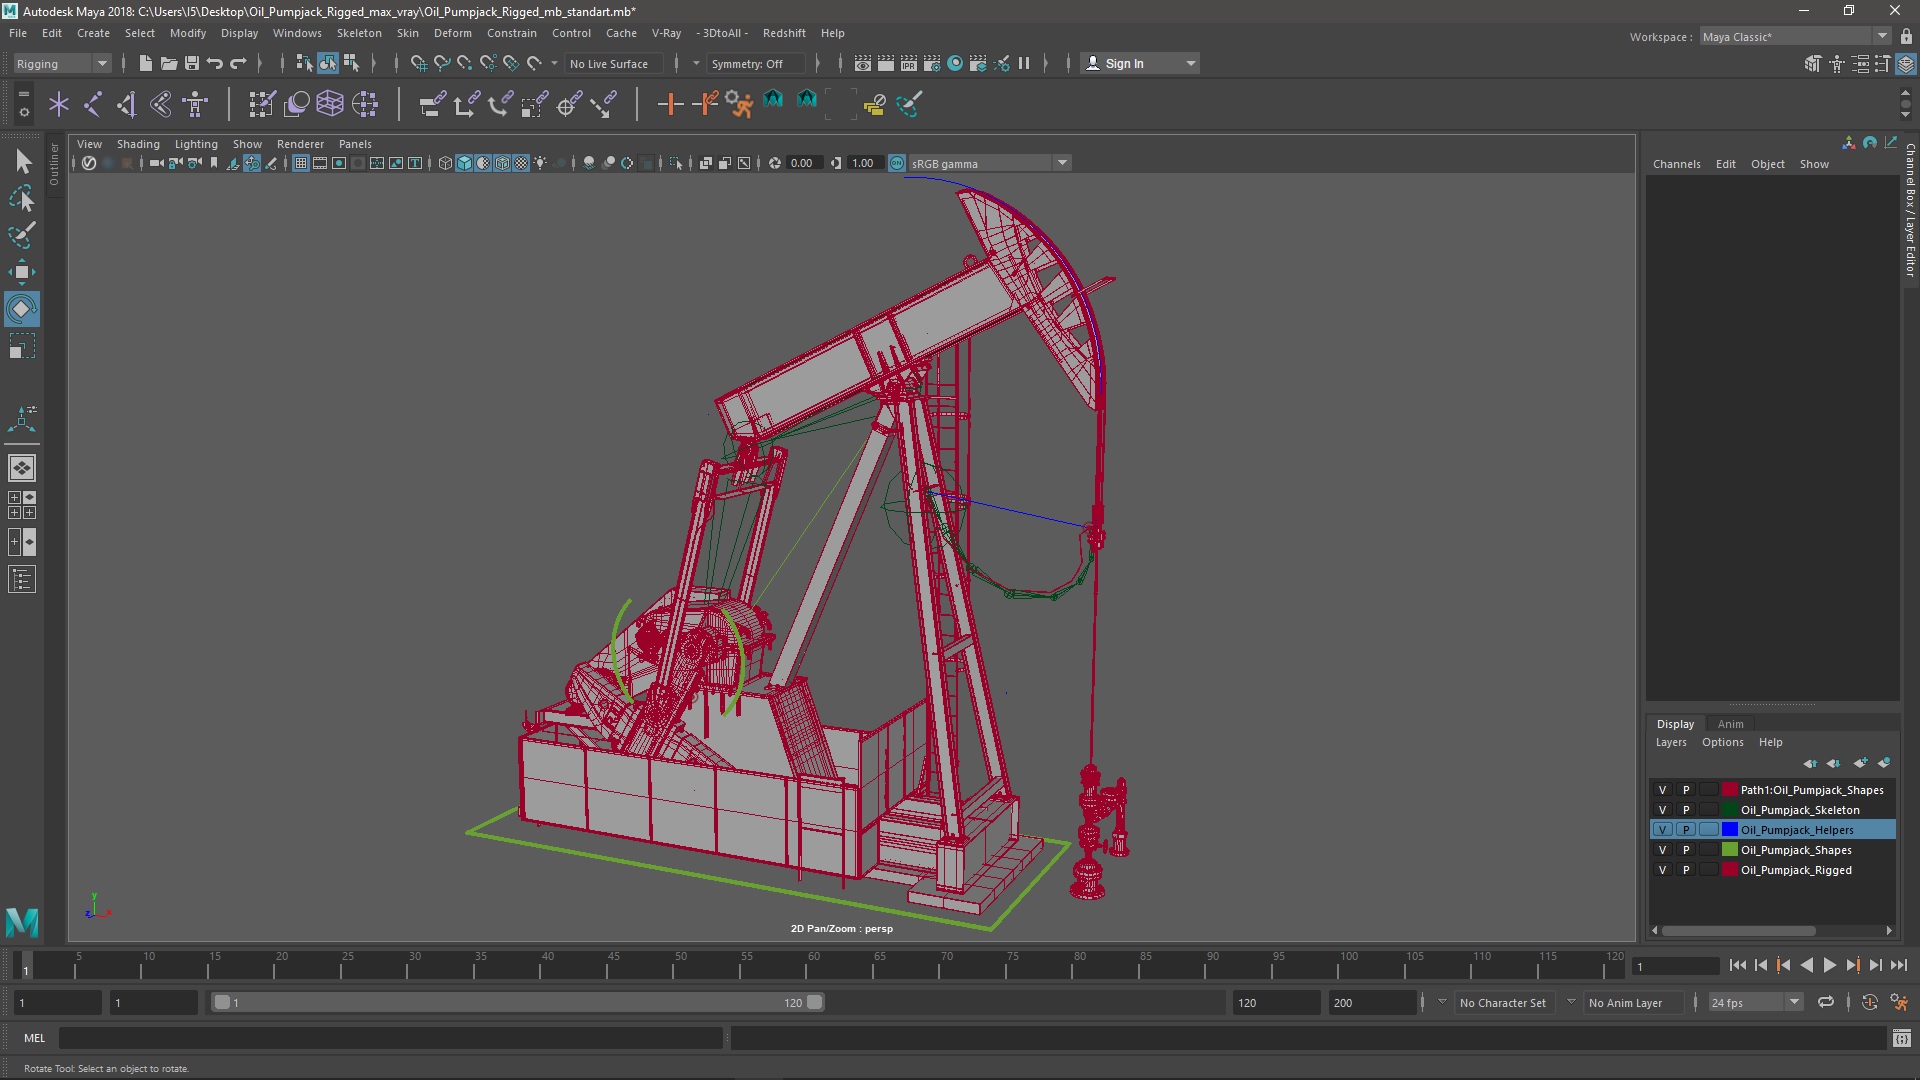Switch to the Anim layer tab
1920x1080 pixels.
[x=1730, y=724]
